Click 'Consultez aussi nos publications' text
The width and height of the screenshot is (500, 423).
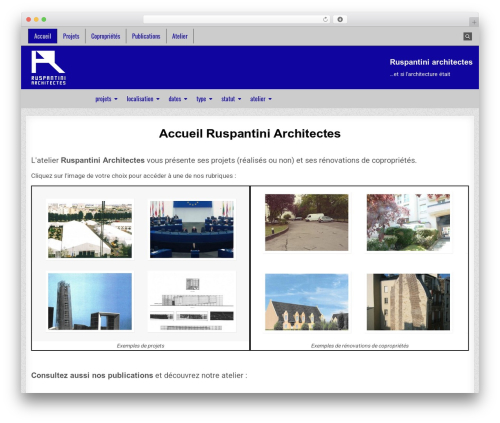(x=92, y=375)
